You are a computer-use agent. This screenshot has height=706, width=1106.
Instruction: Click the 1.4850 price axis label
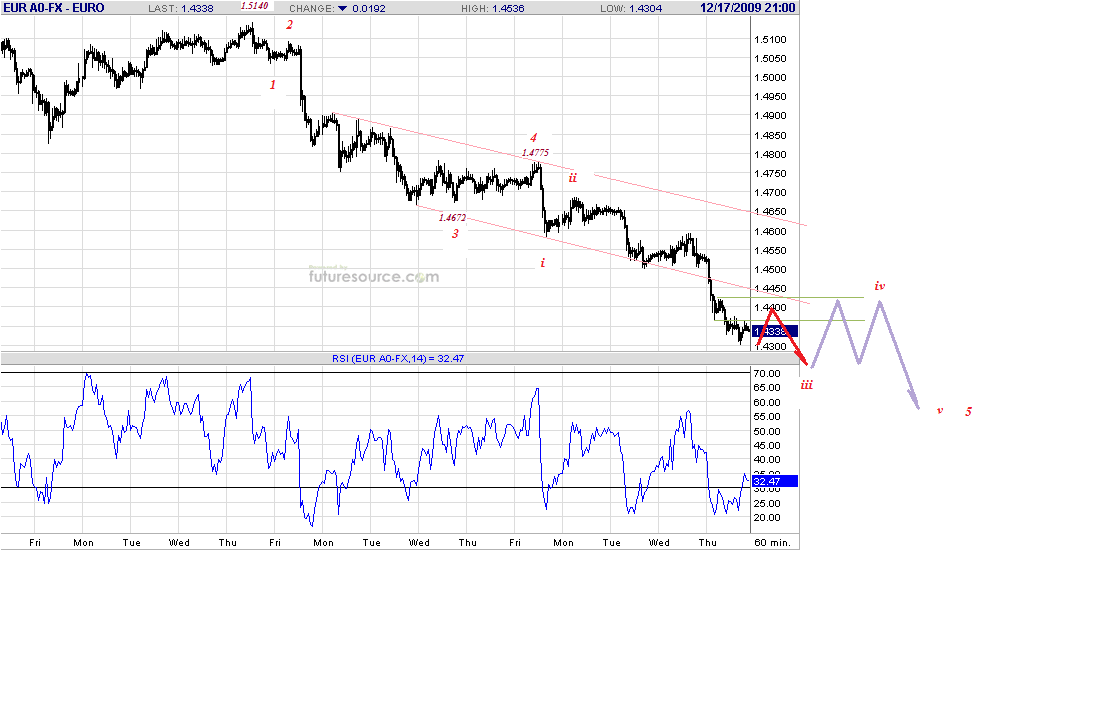point(770,135)
